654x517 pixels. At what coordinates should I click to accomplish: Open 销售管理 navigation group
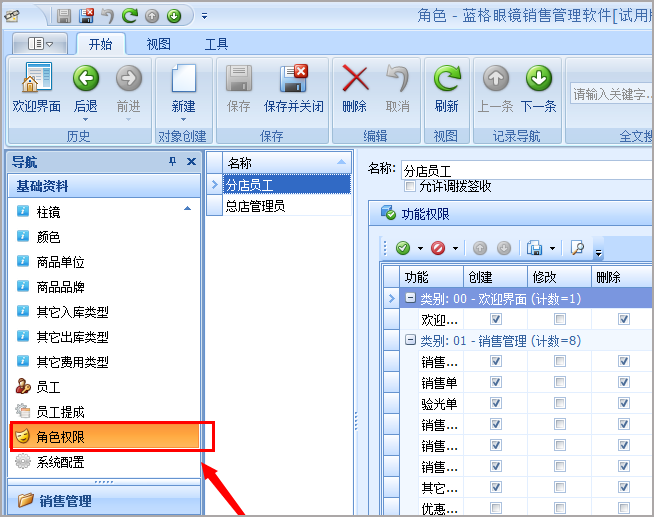[x=104, y=500]
